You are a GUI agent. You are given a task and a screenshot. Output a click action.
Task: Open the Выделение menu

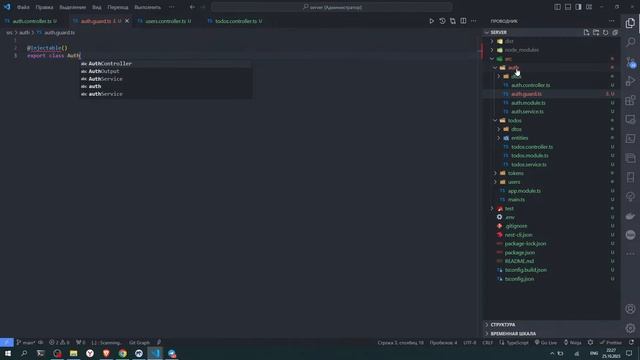73,7
